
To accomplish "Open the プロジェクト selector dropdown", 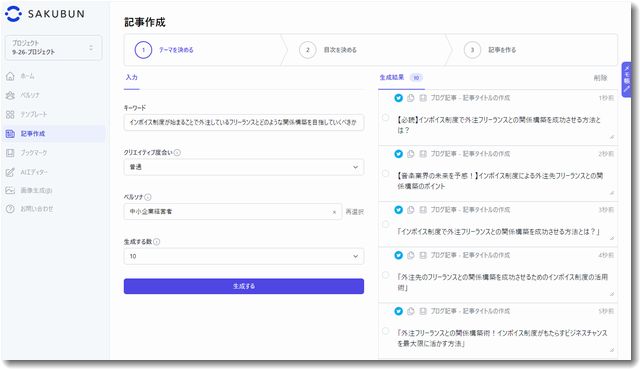I will [53, 48].
